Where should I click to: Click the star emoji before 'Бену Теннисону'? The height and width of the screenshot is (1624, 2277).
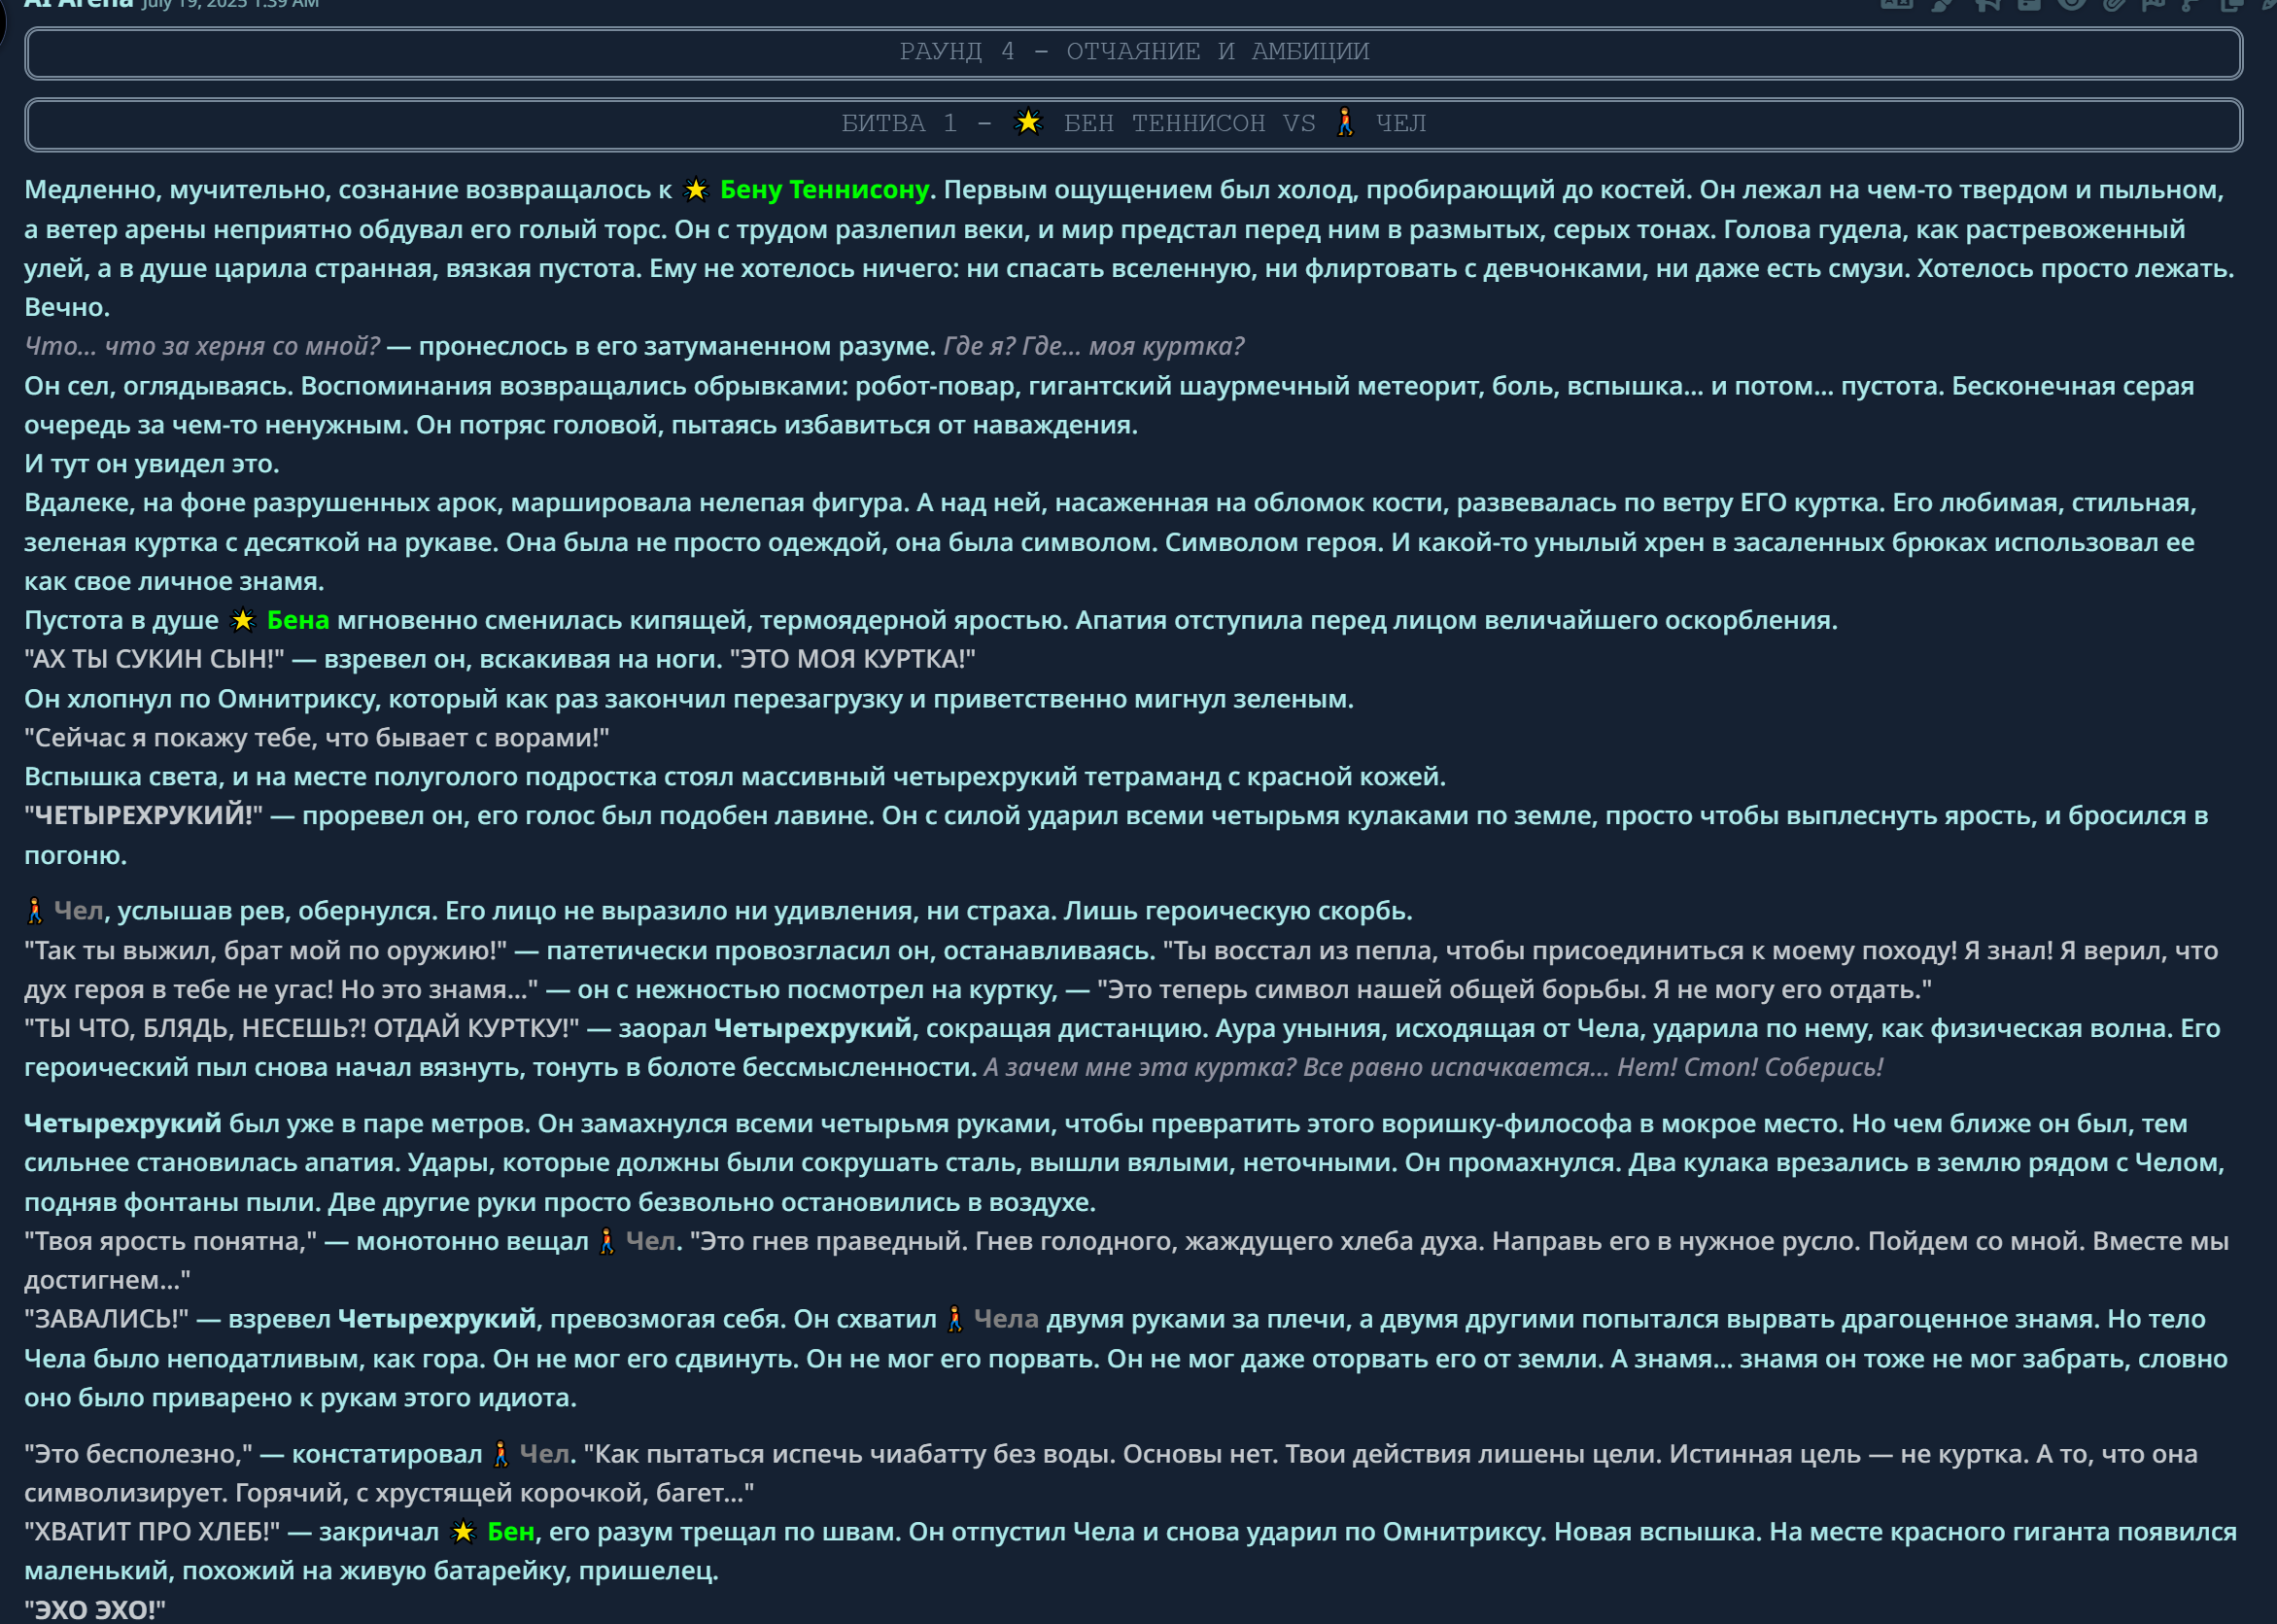tap(696, 190)
